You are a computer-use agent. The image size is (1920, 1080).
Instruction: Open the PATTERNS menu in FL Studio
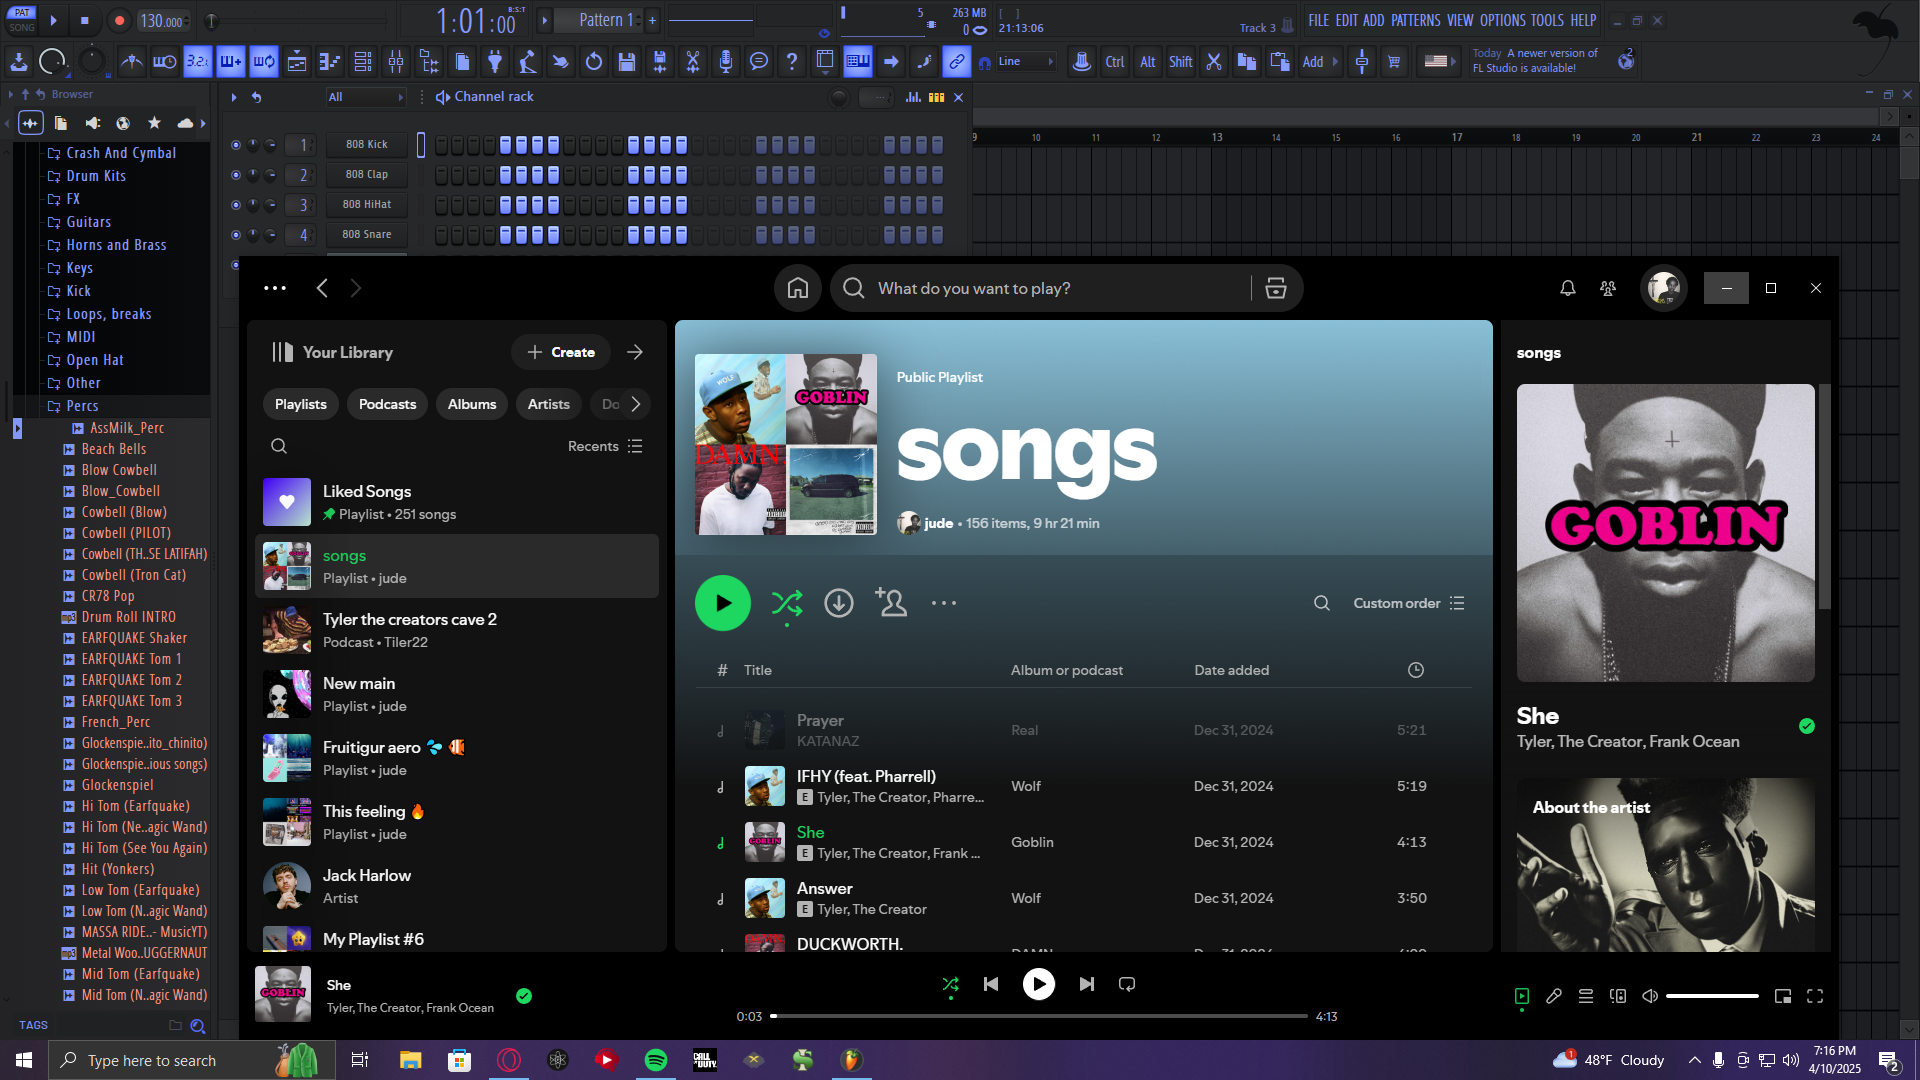coord(1415,20)
